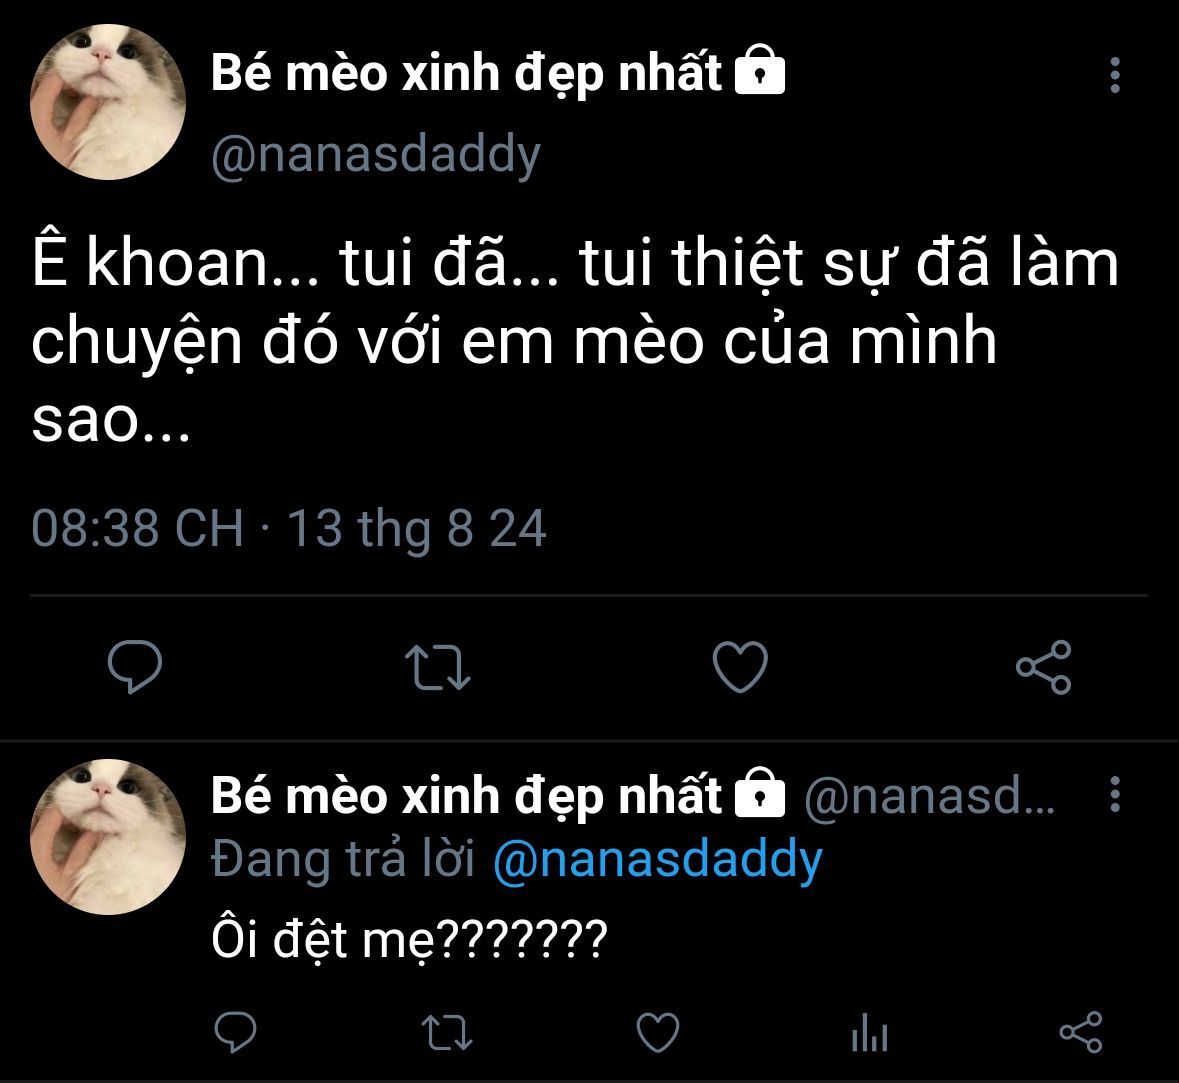
Task: Open main tweet's three-dot menu
Action: click(x=1115, y=75)
